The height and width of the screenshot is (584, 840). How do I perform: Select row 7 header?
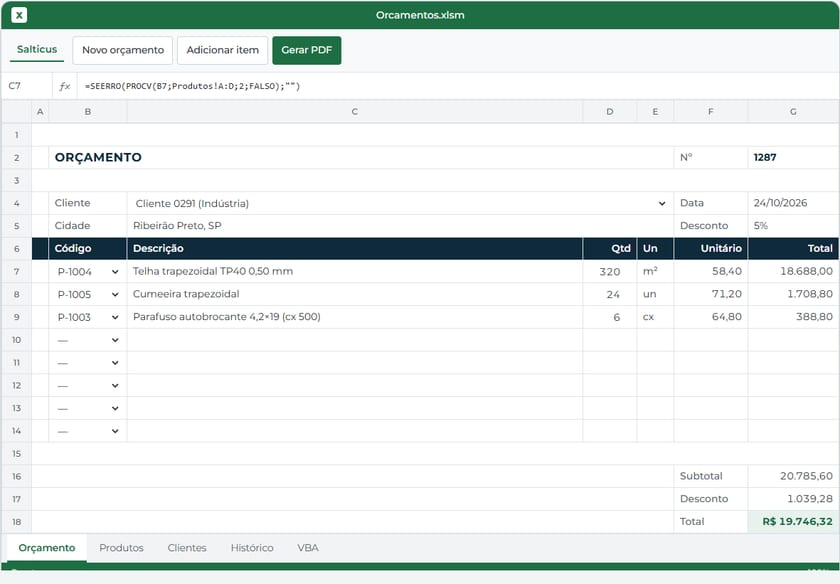pos(17,272)
